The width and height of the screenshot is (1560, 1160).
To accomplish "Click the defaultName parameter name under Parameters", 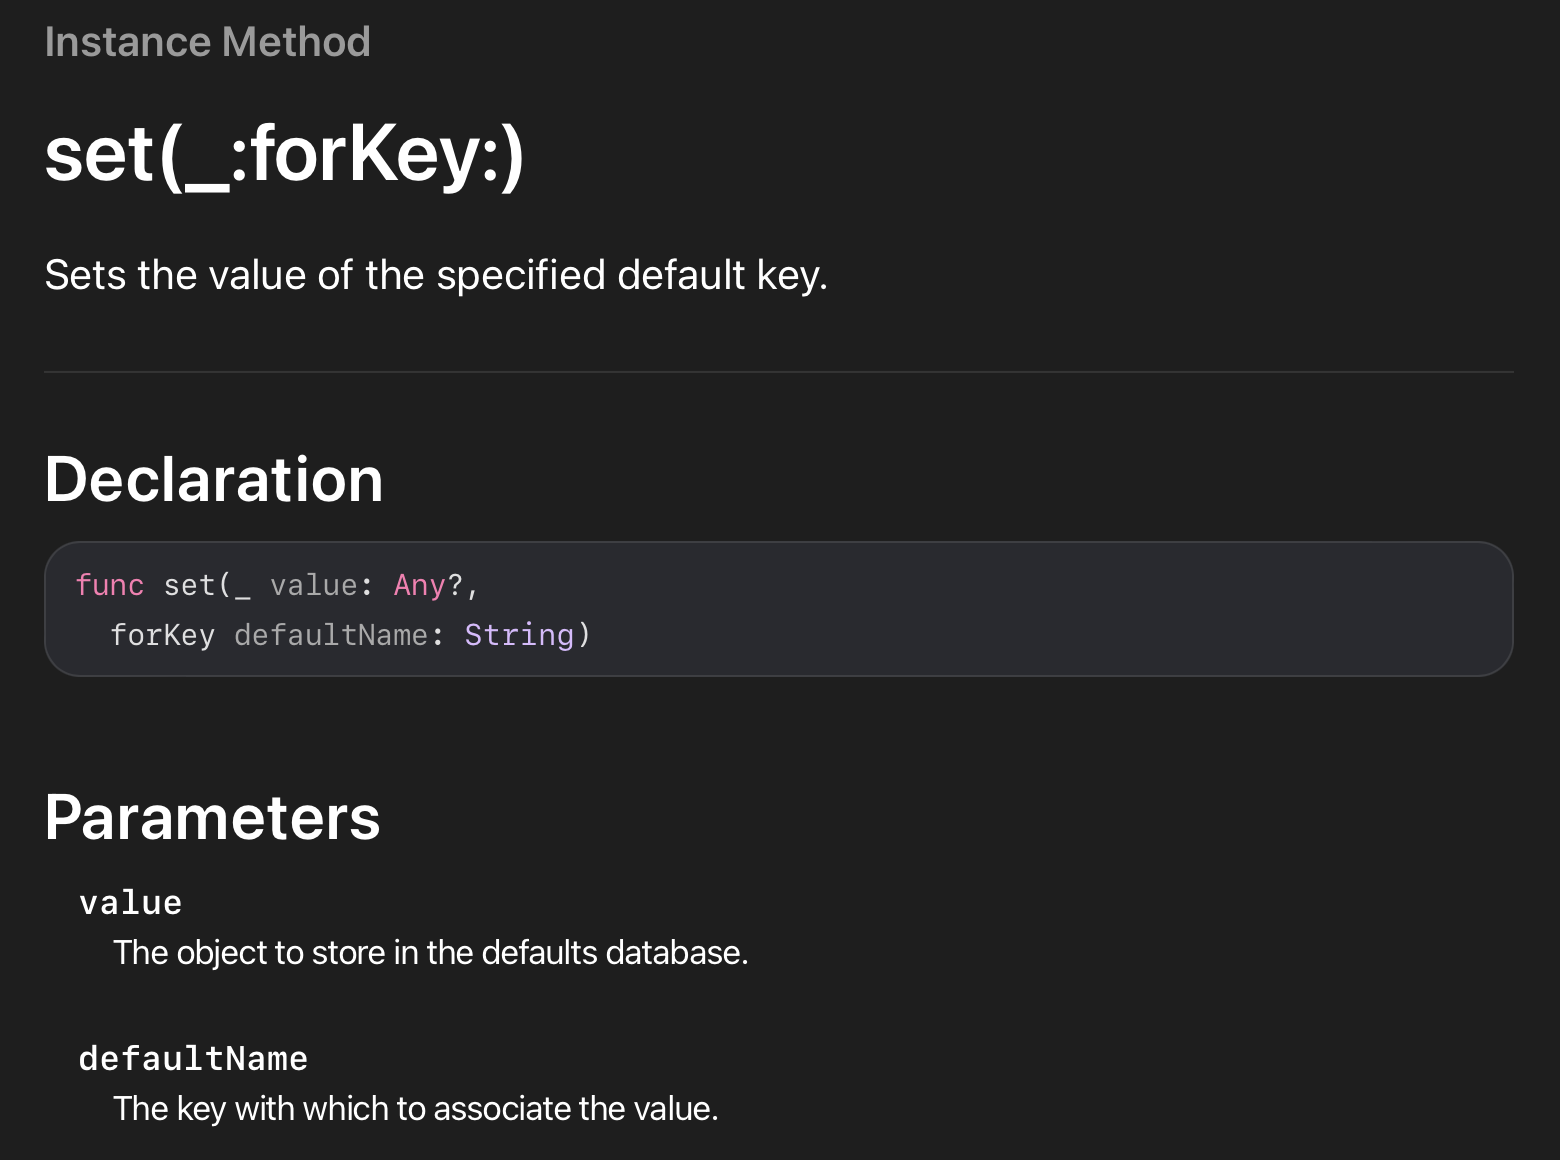I will (x=193, y=1059).
